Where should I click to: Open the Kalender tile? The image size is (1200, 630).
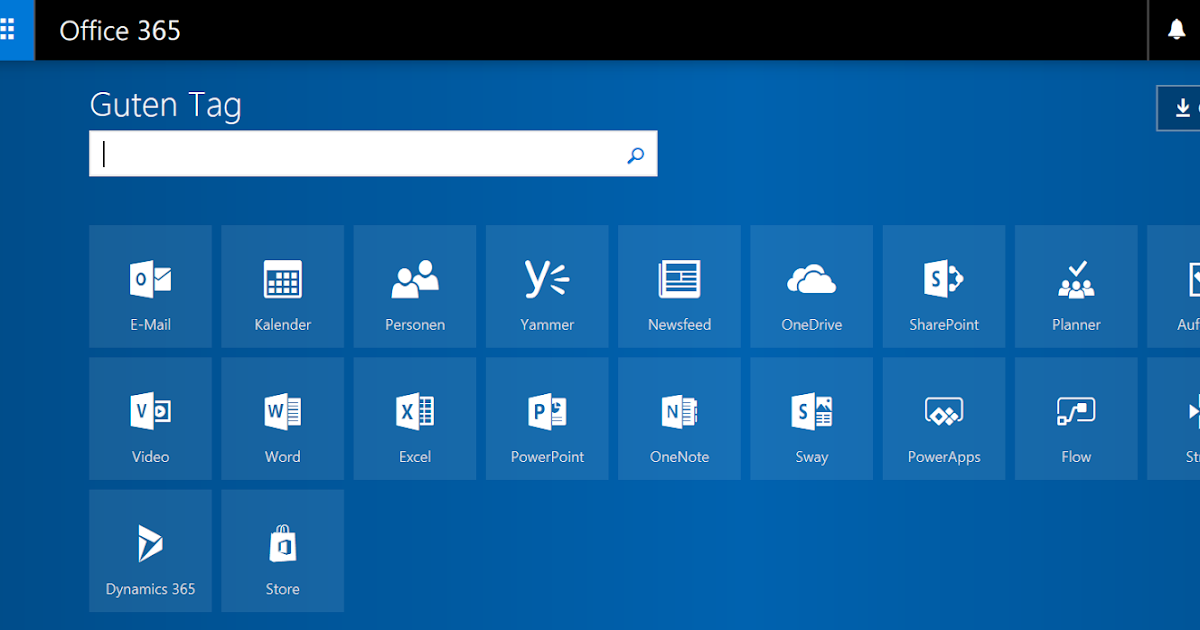[283, 286]
